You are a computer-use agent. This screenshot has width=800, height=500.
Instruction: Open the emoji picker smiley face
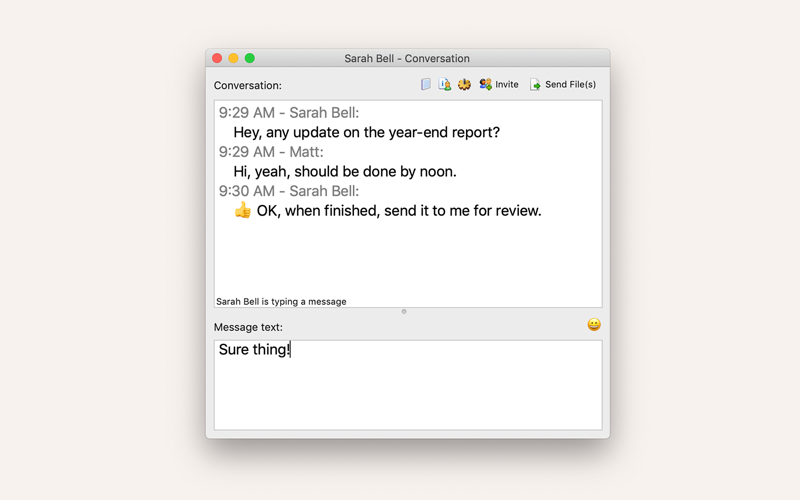click(x=594, y=324)
